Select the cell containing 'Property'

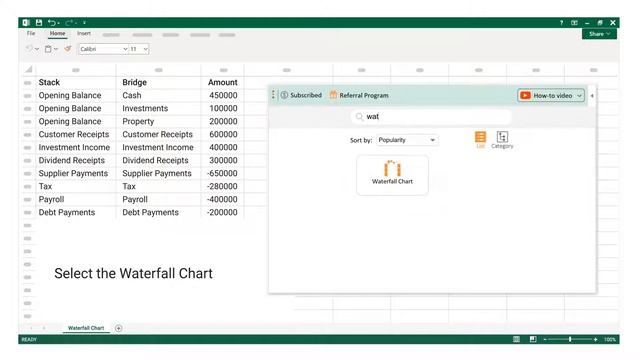pos(158,122)
